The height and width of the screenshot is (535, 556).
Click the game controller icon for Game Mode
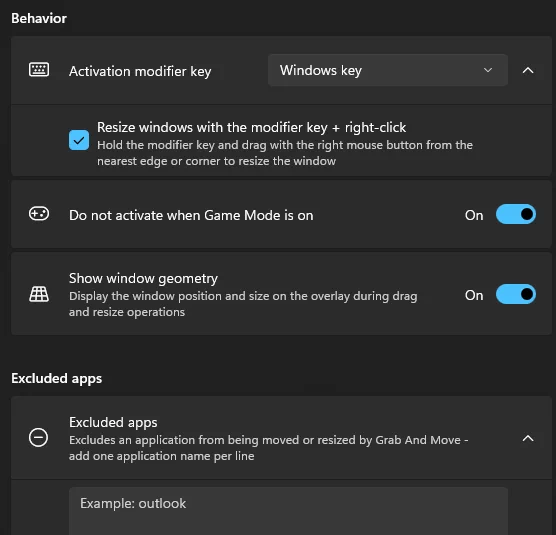tap(39, 214)
